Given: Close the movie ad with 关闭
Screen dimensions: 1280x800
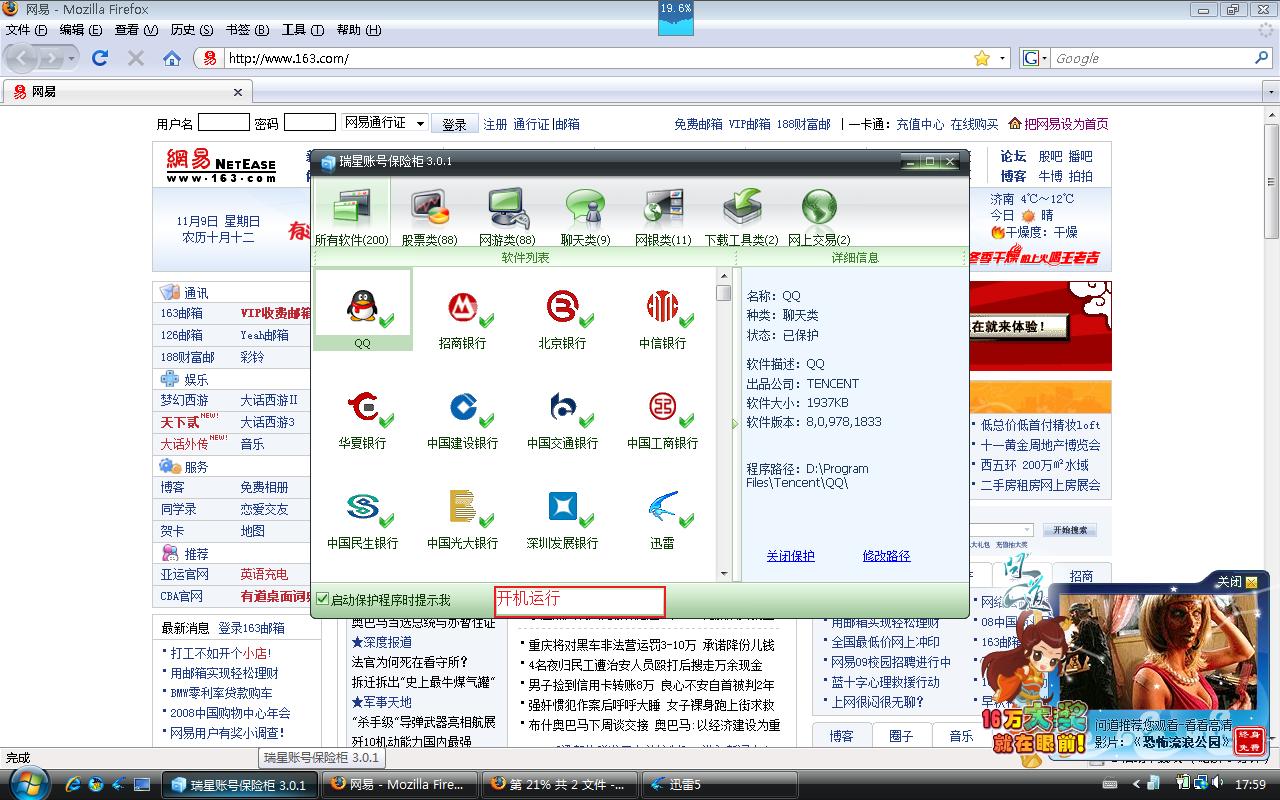Looking at the screenshot, I should pos(1236,581).
